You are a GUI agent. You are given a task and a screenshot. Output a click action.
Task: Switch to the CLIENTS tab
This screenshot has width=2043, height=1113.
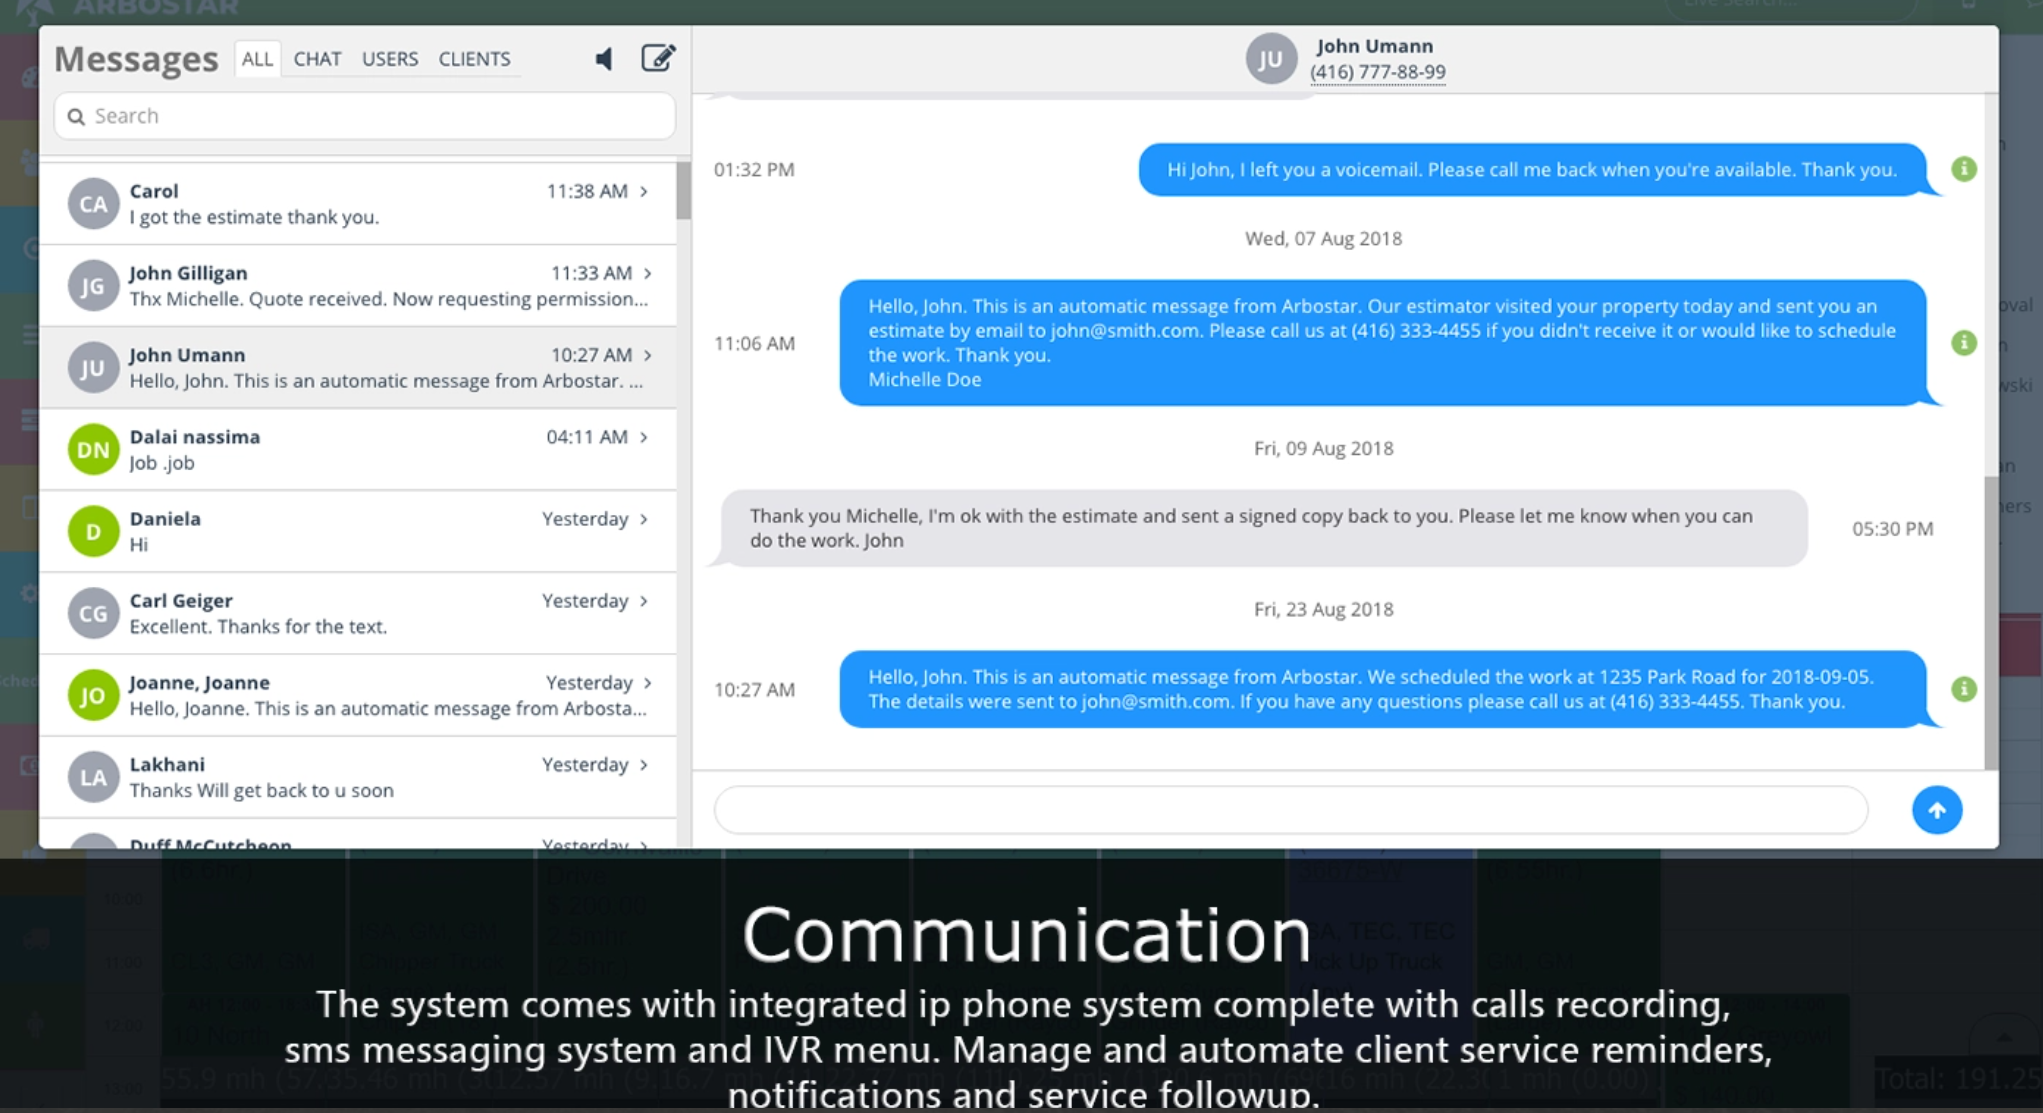coord(474,59)
